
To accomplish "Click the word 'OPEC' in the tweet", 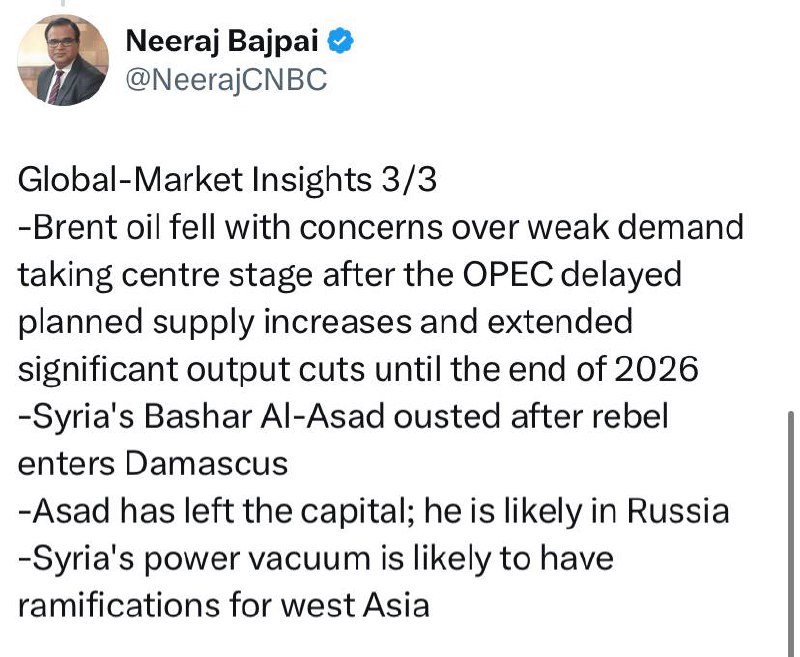I will tap(507, 275).
